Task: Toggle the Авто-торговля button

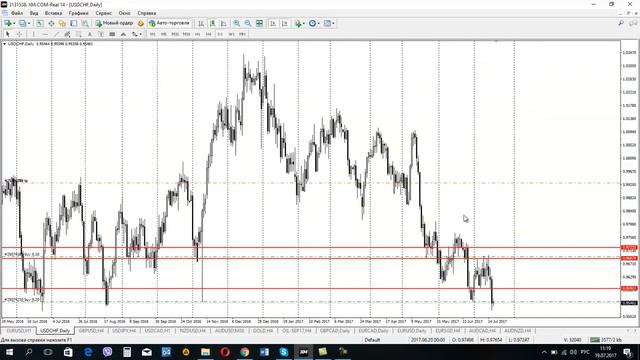Action: point(169,23)
